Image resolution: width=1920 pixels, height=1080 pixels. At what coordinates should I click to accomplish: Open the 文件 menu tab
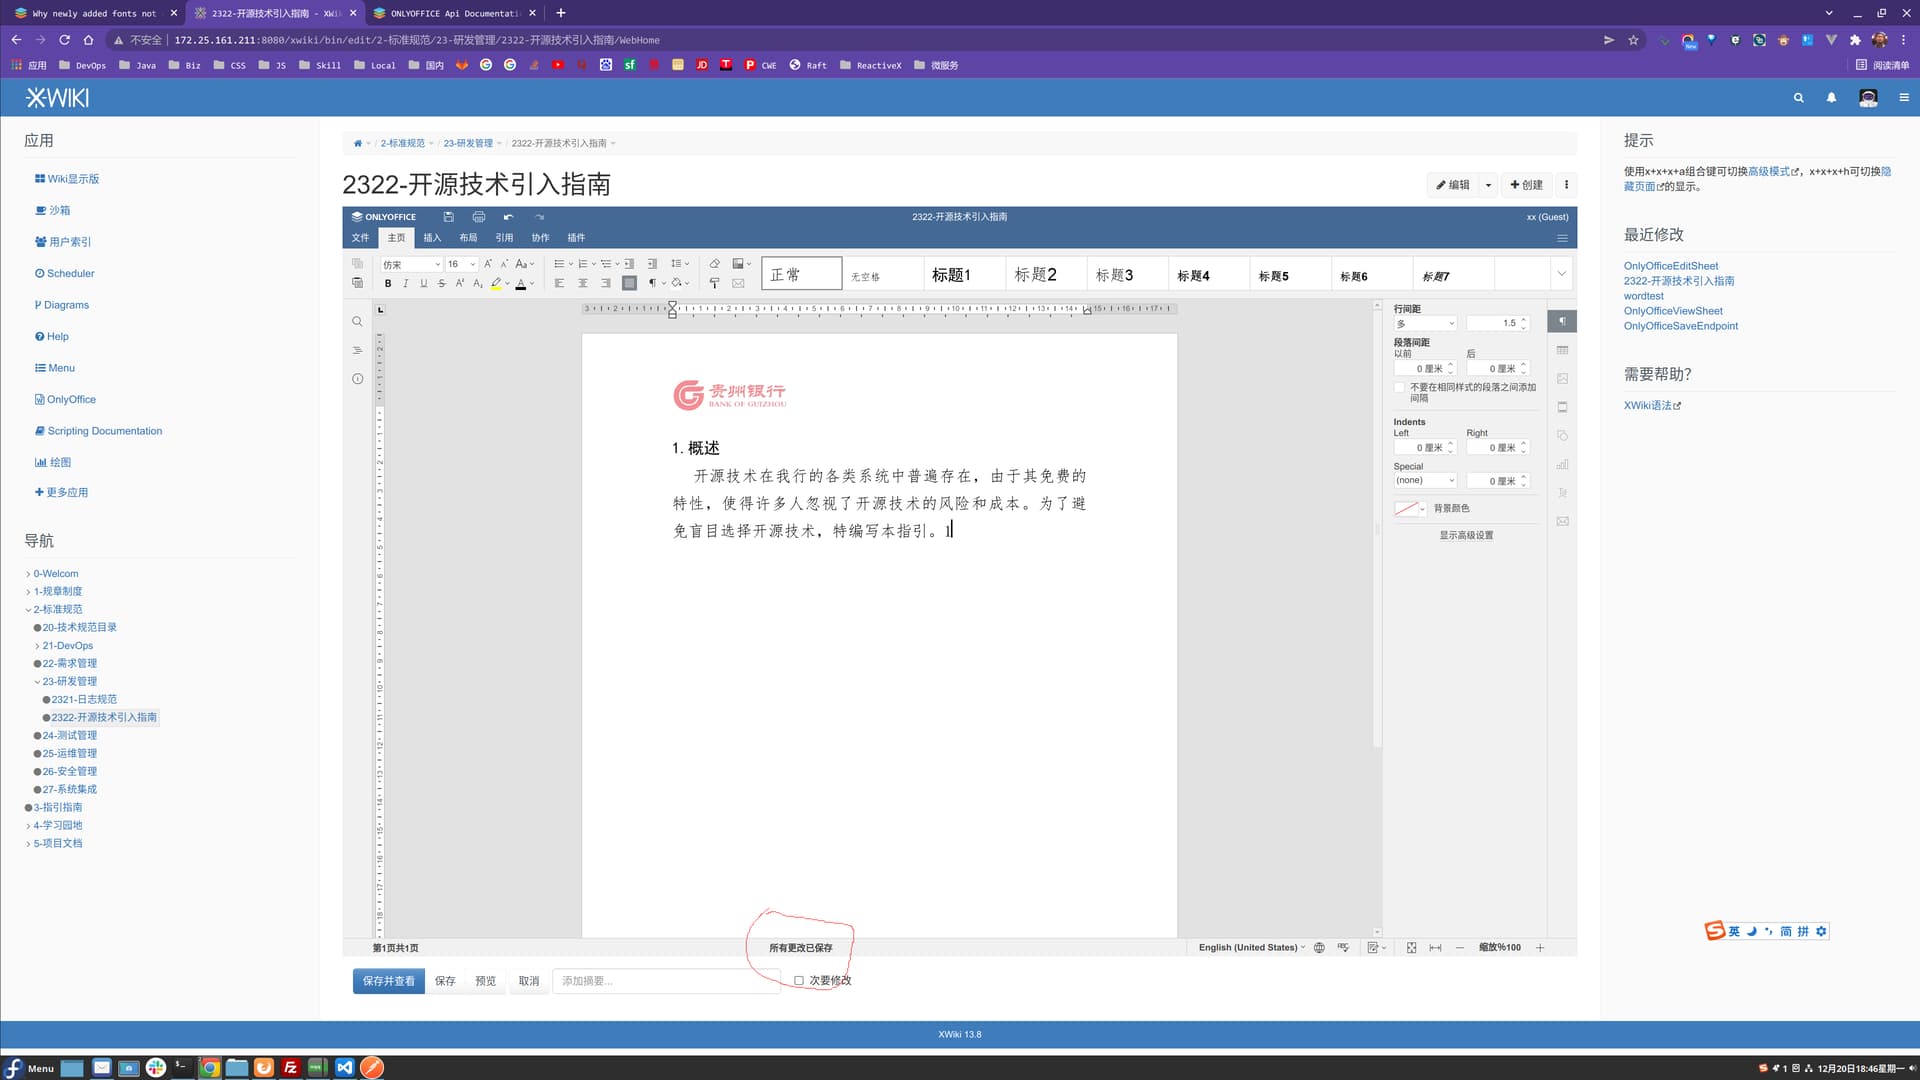click(x=360, y=238)
